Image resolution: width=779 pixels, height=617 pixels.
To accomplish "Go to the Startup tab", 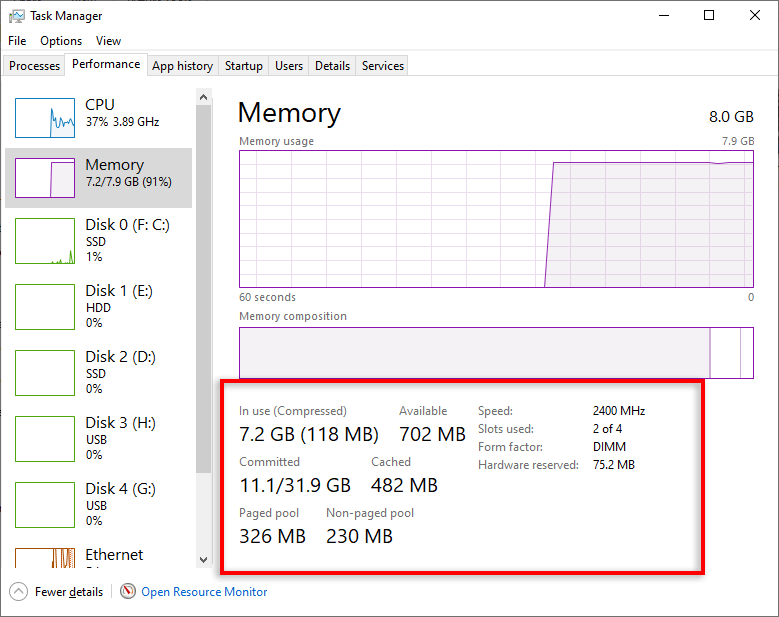I will point(244,66).
